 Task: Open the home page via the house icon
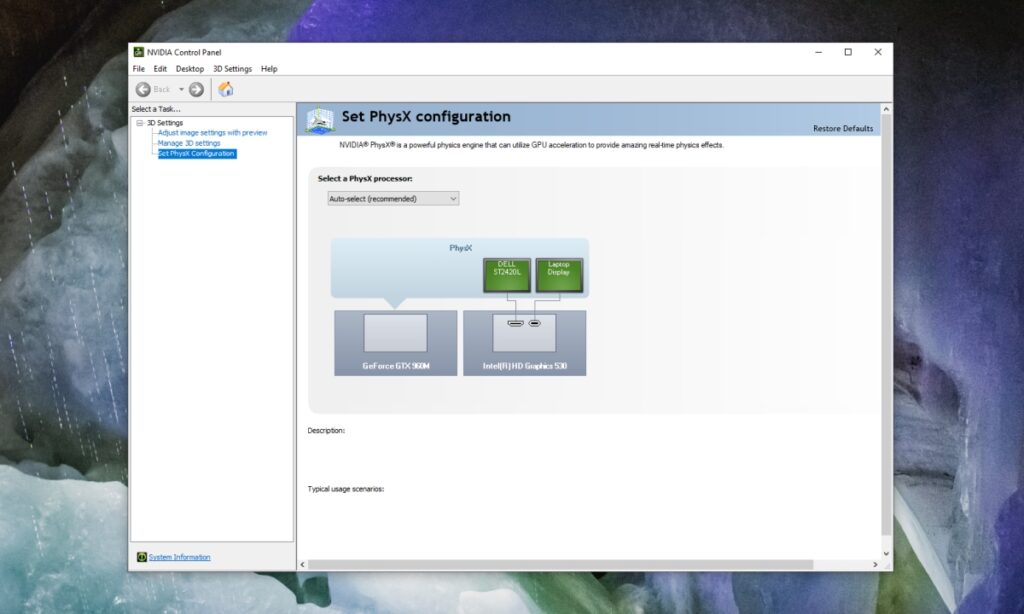pos(225,89)
